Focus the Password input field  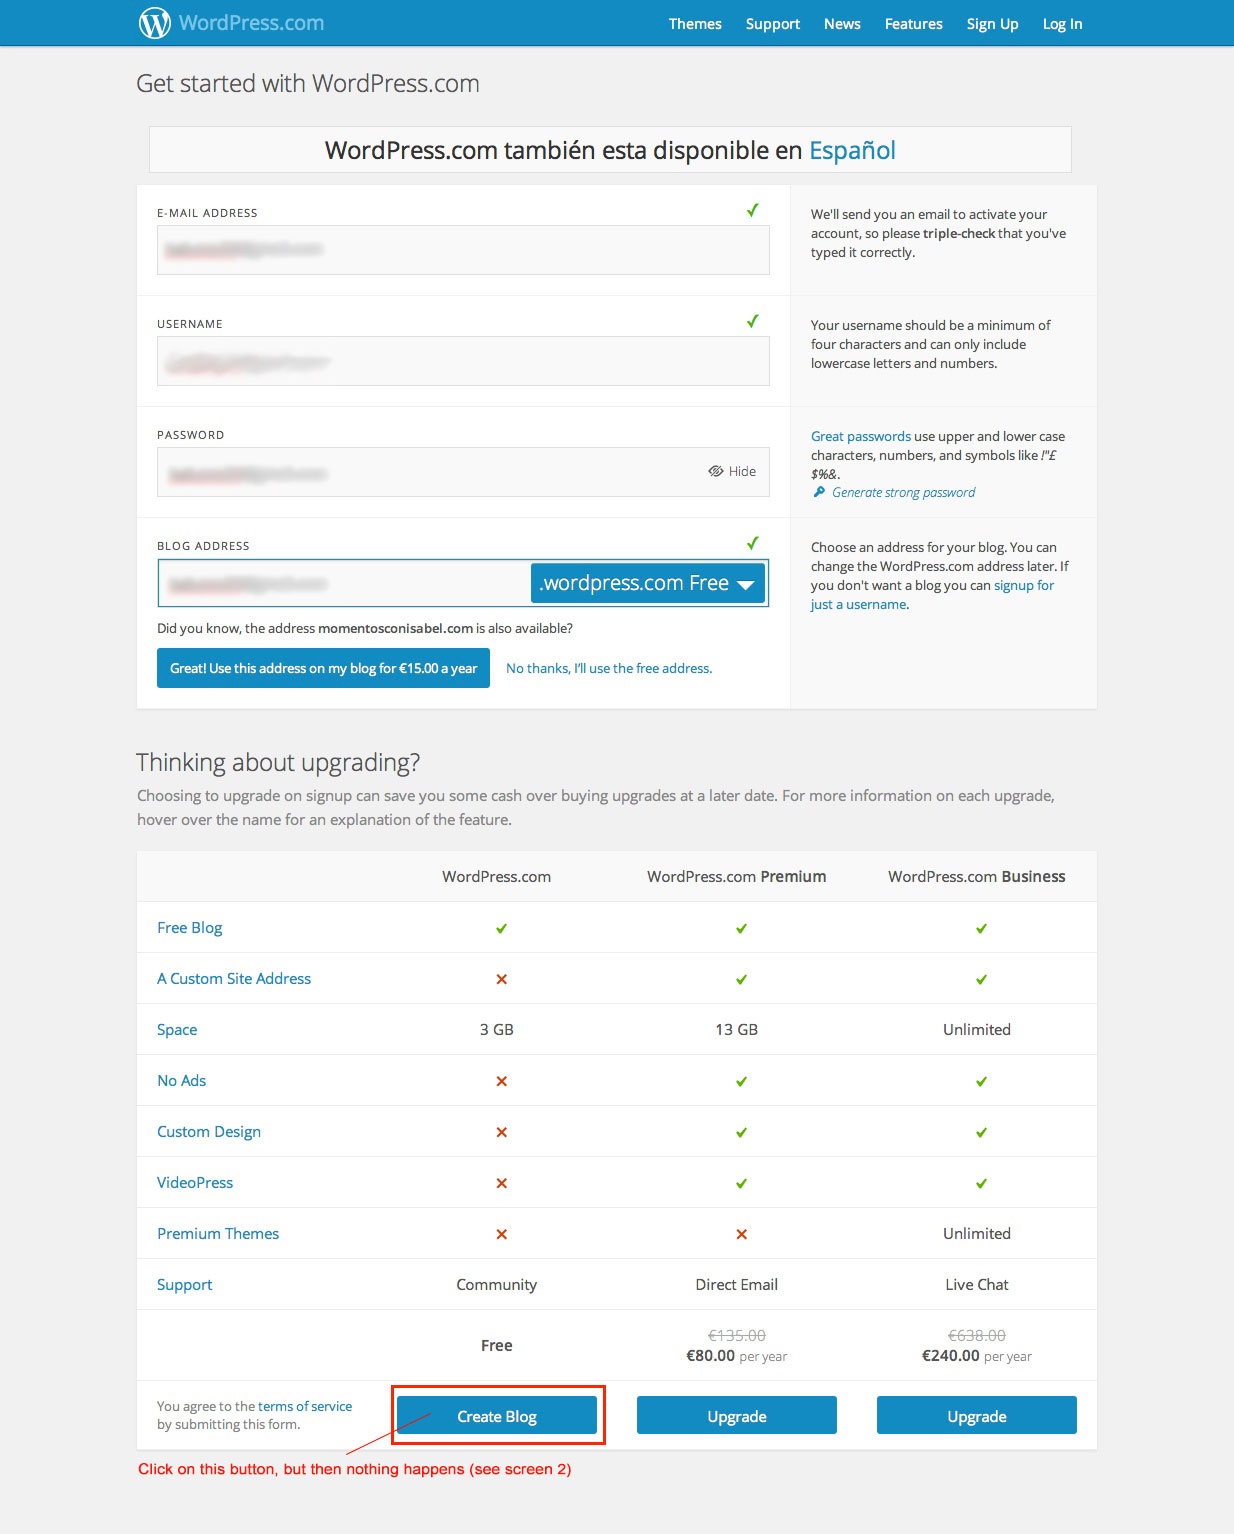(463, 472)
